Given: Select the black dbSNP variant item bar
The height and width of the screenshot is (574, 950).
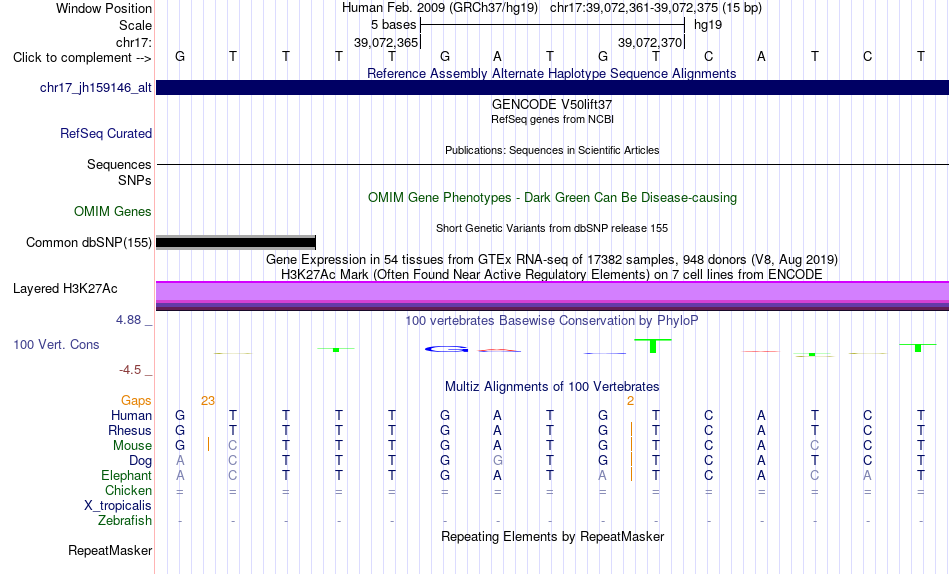Looking at the screenshot, I should (236, 242).
